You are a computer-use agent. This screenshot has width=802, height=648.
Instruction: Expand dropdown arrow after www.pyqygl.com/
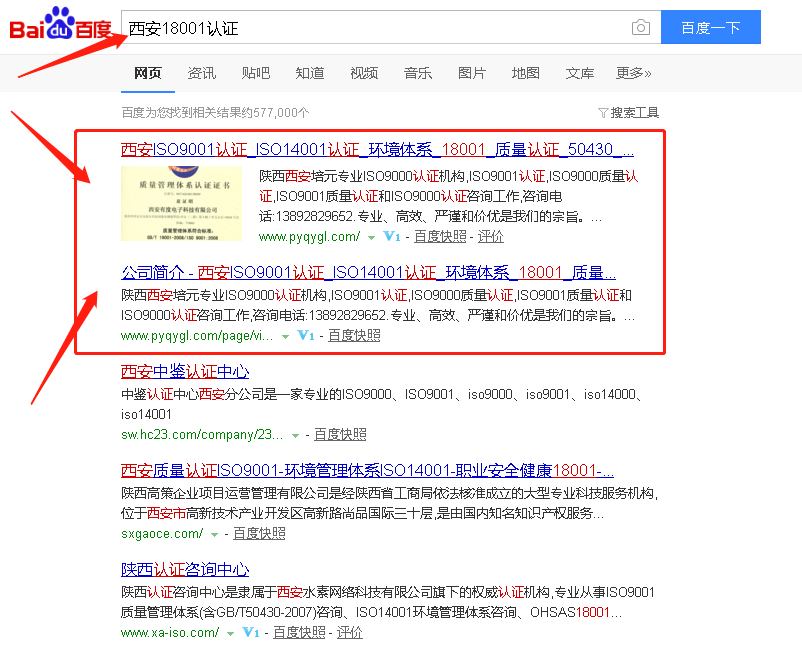coord(372,237)
